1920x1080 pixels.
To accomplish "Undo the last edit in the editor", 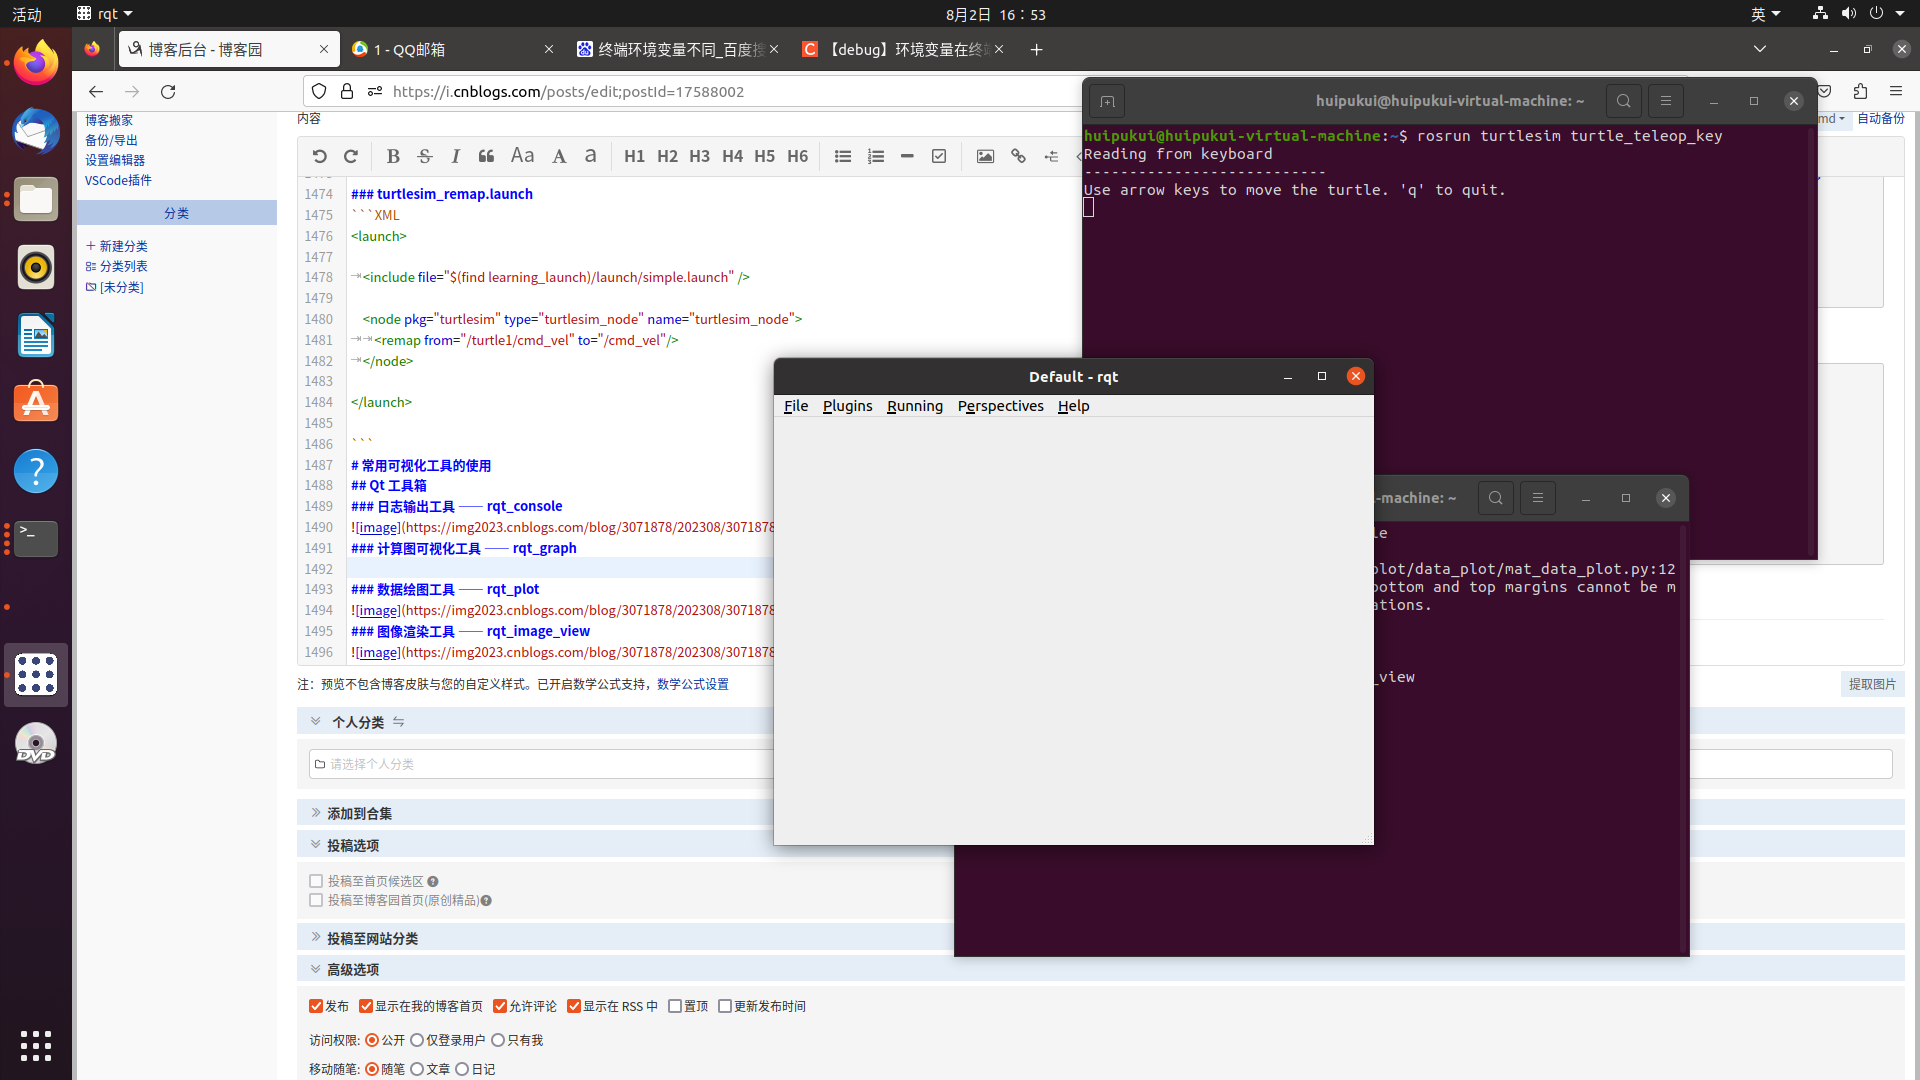I will [319, 156].
